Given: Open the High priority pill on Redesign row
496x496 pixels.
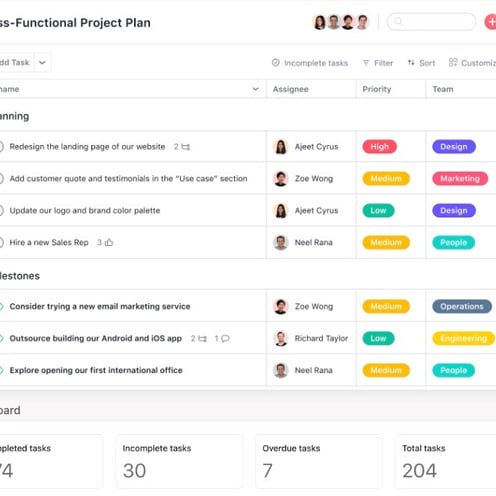Looking at the screenshot, I should [380, 147].
